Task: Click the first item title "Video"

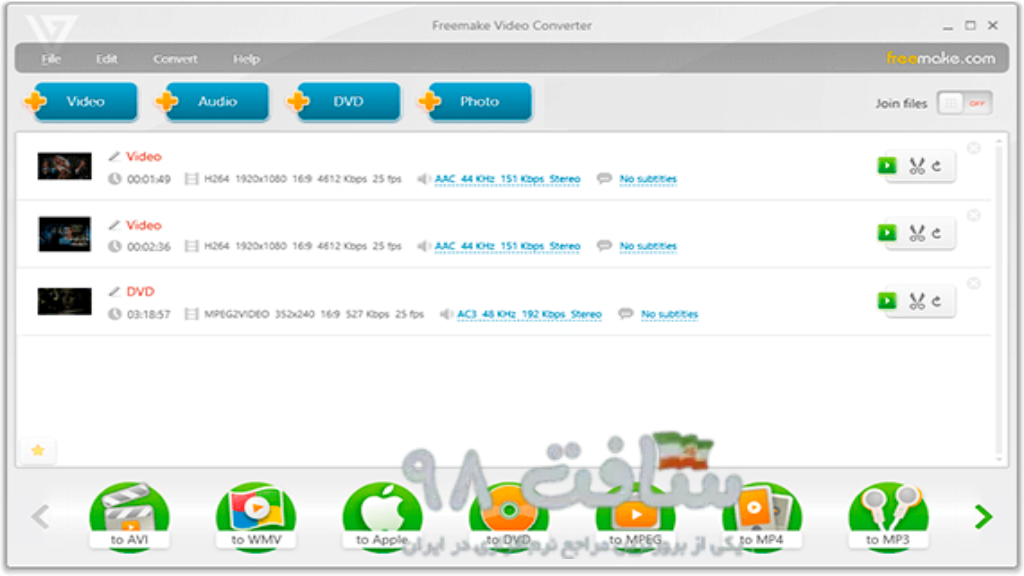Action: 144,156
